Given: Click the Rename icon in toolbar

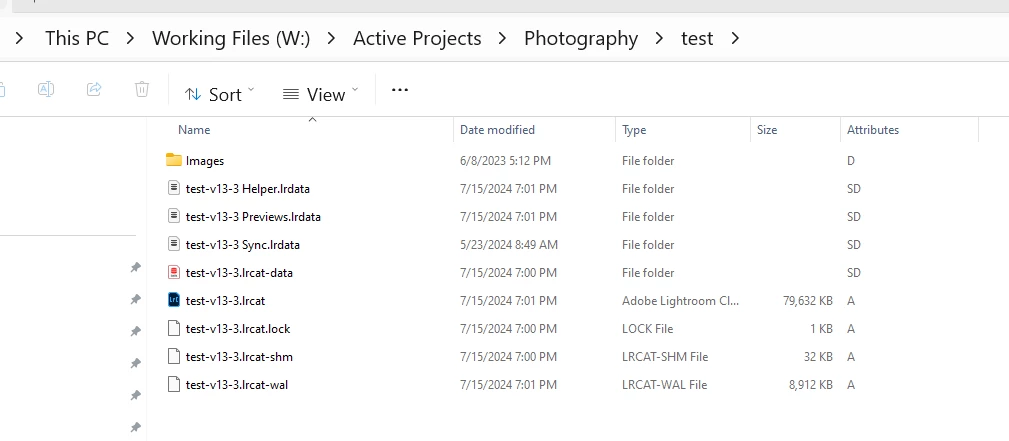Looking at the screenshot, I should click(x=46, y=90).
